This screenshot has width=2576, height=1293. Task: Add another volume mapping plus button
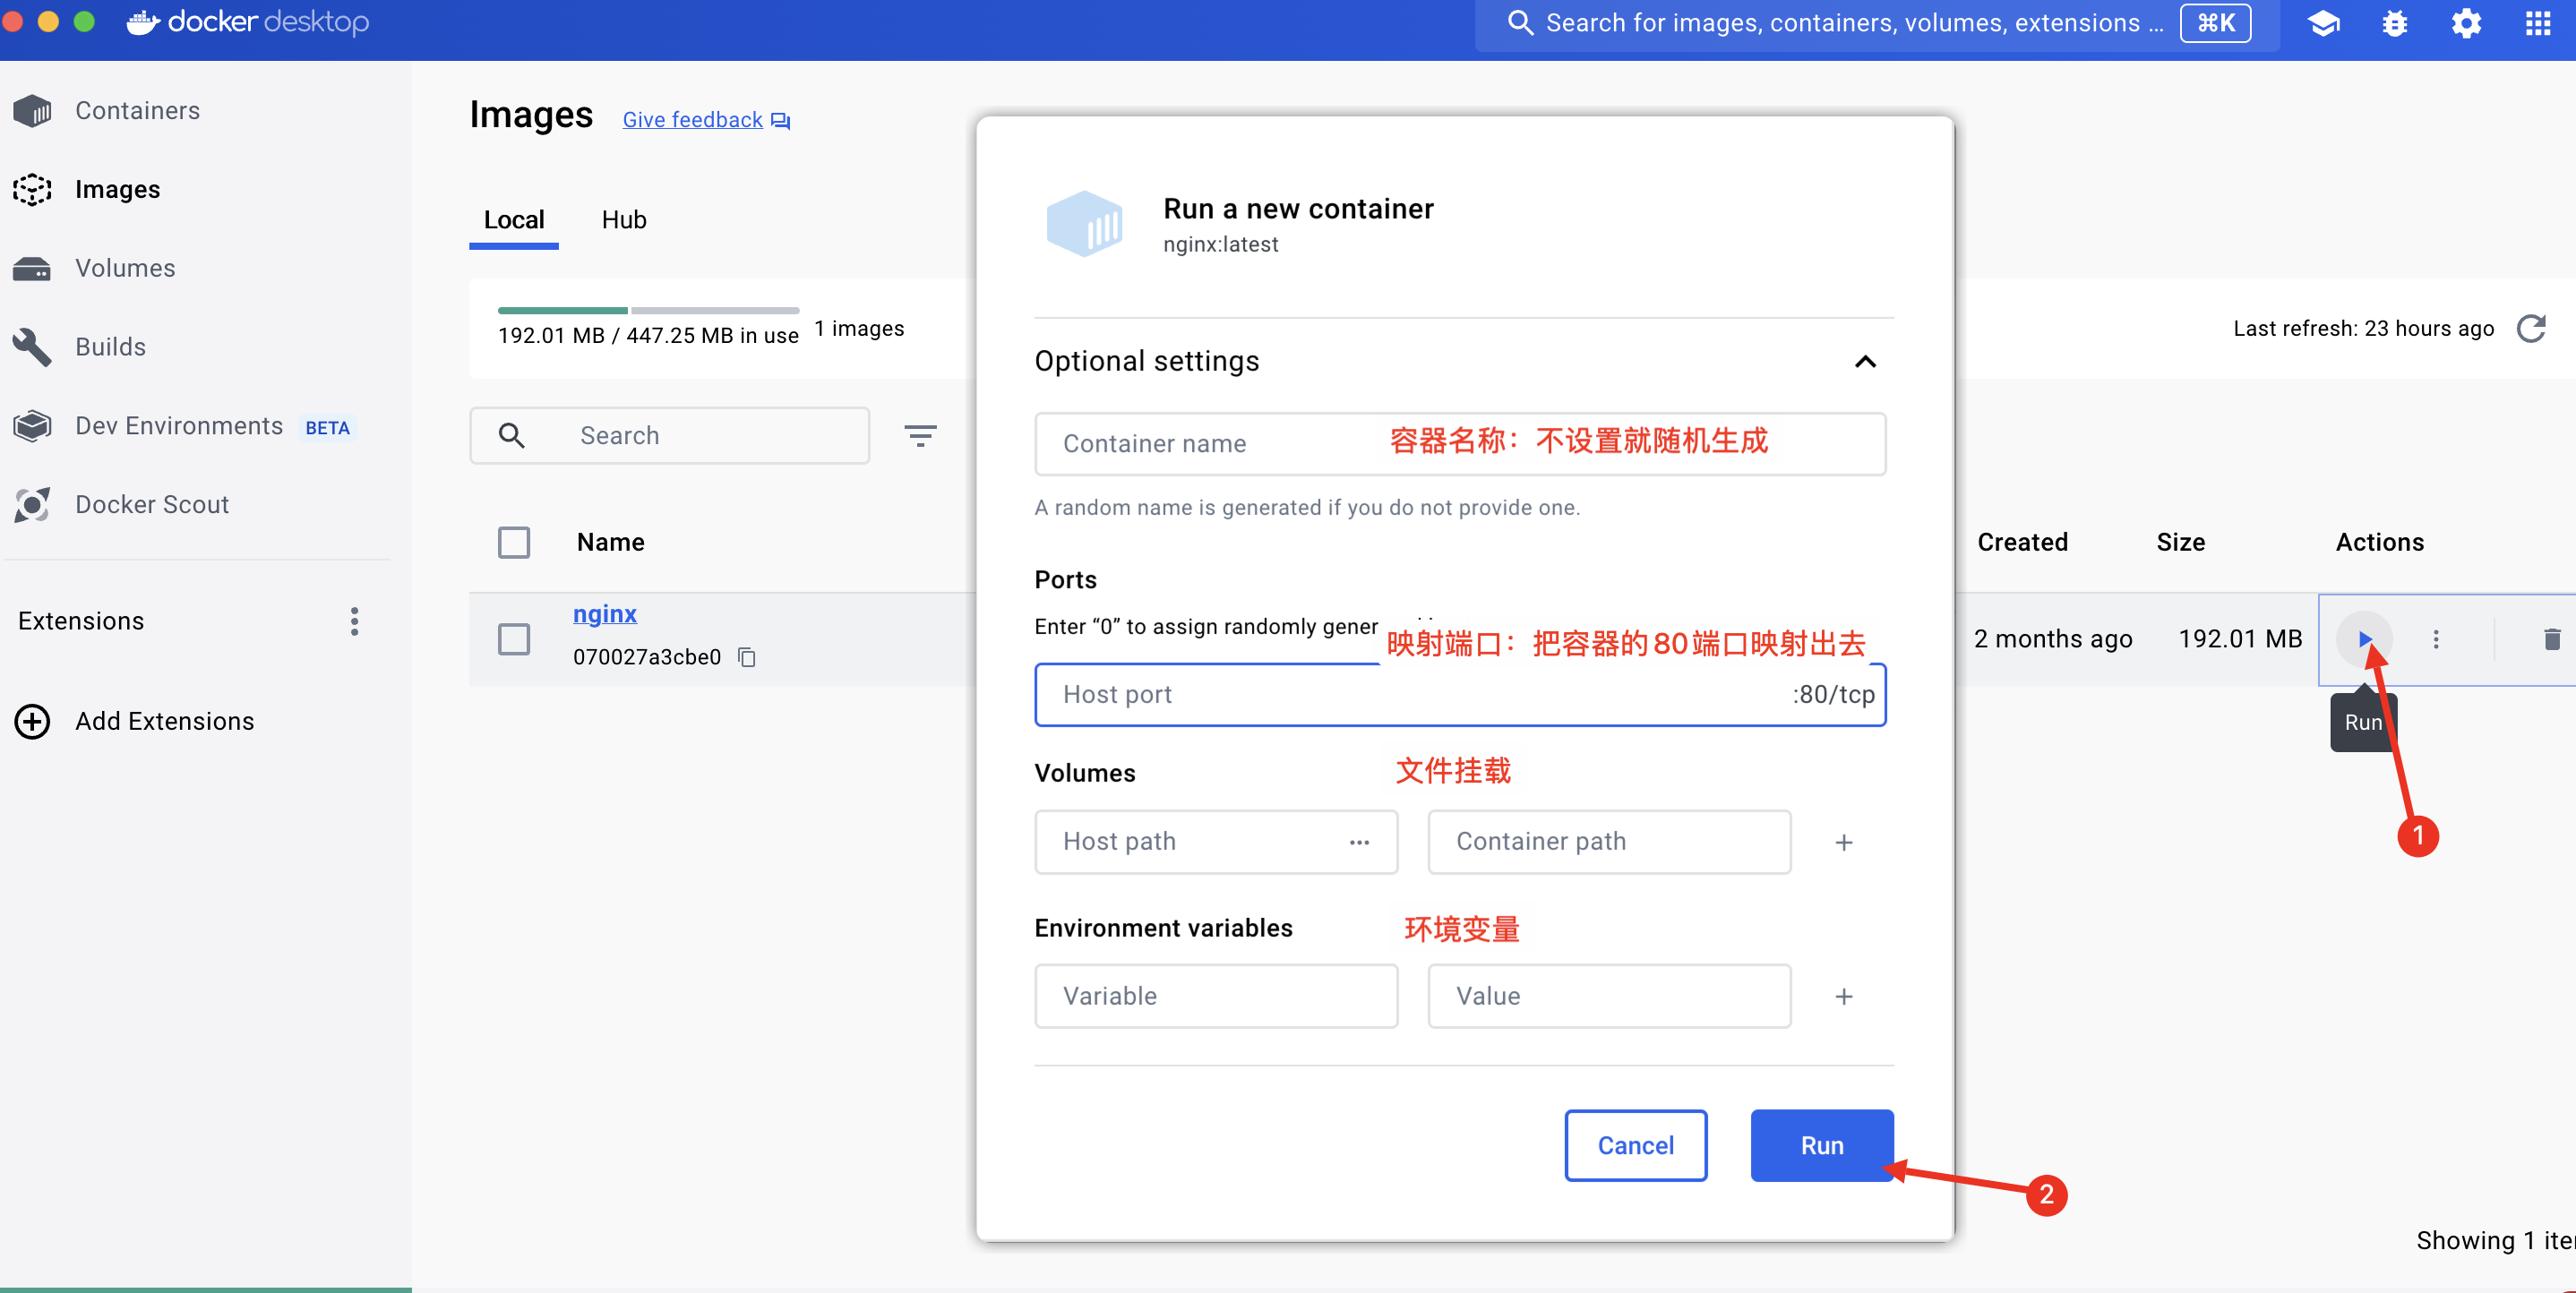click(x=1844, y=842)
